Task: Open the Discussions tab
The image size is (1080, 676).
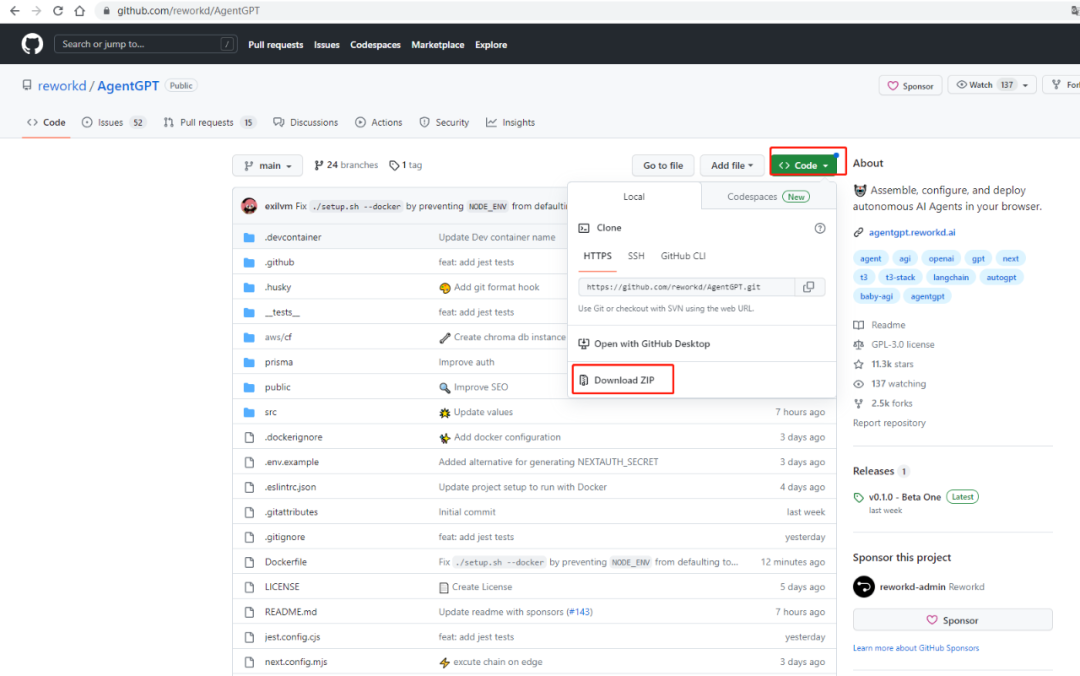Action: pos(306,123)
